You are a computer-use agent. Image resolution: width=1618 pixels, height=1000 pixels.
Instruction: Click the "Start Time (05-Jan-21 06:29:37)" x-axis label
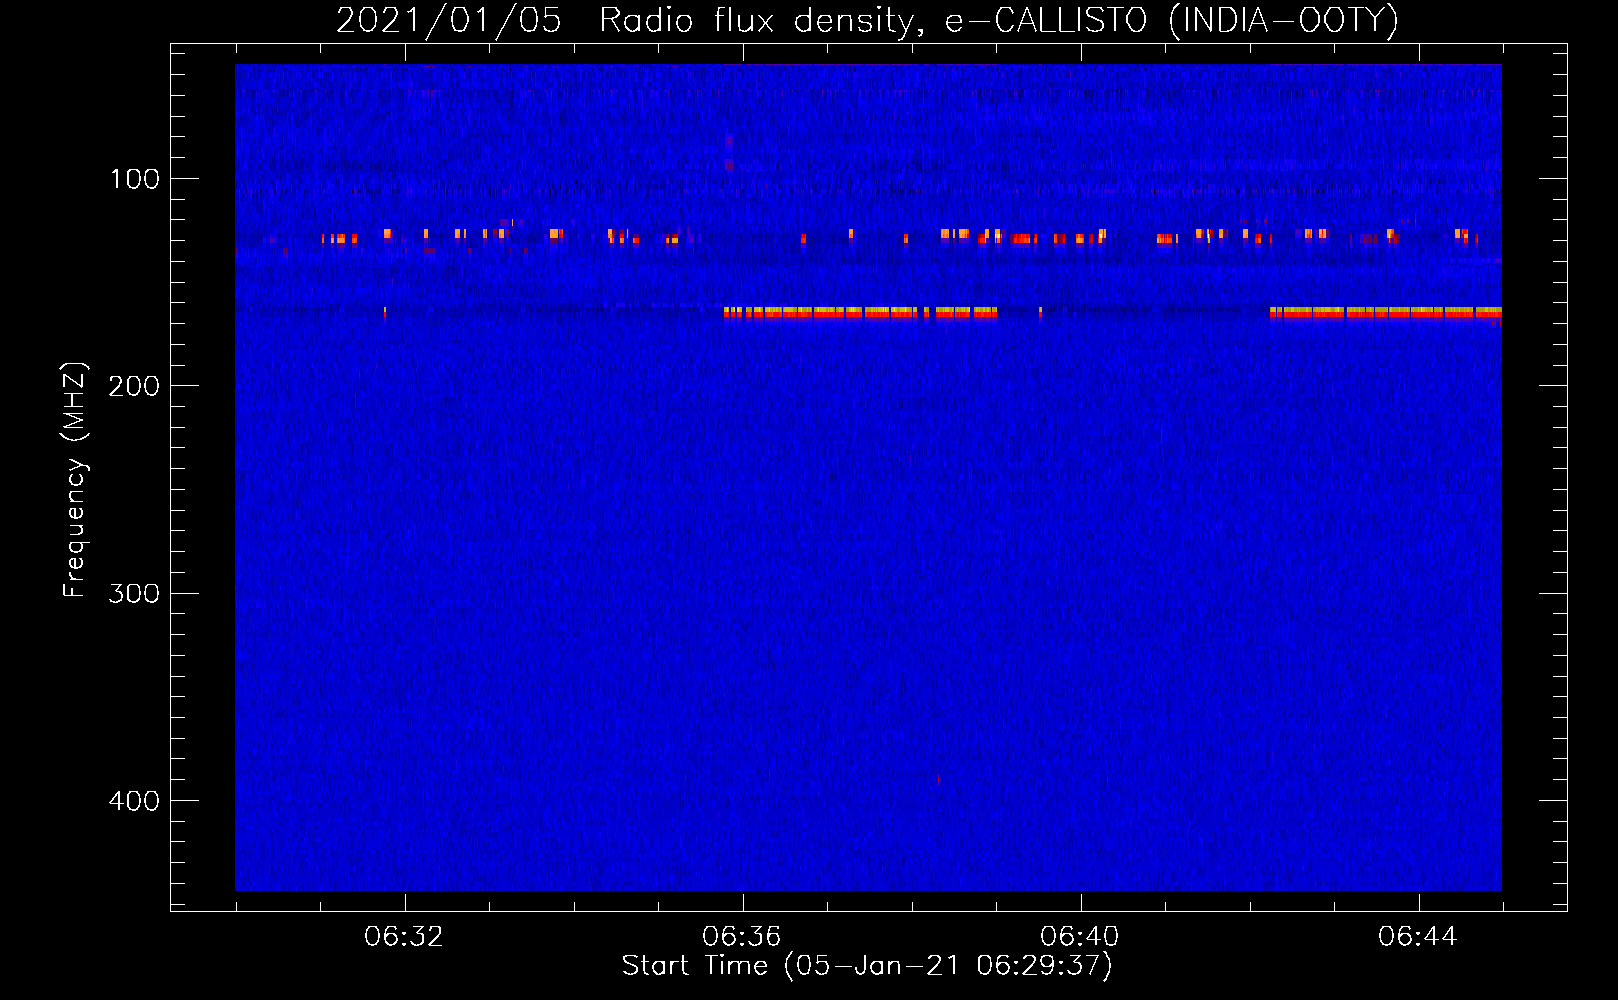tap(867, 966)
